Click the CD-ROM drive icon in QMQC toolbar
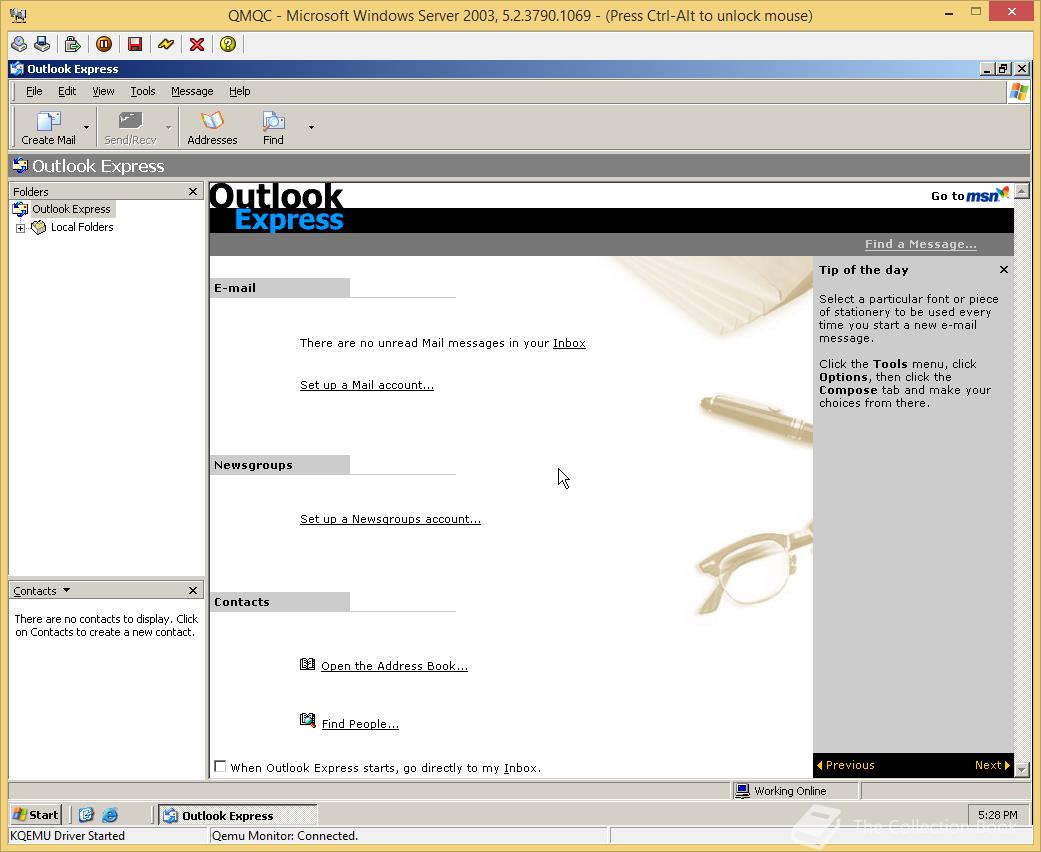The width and height of the screenshot is (1041, 852). tap(19, 44)
